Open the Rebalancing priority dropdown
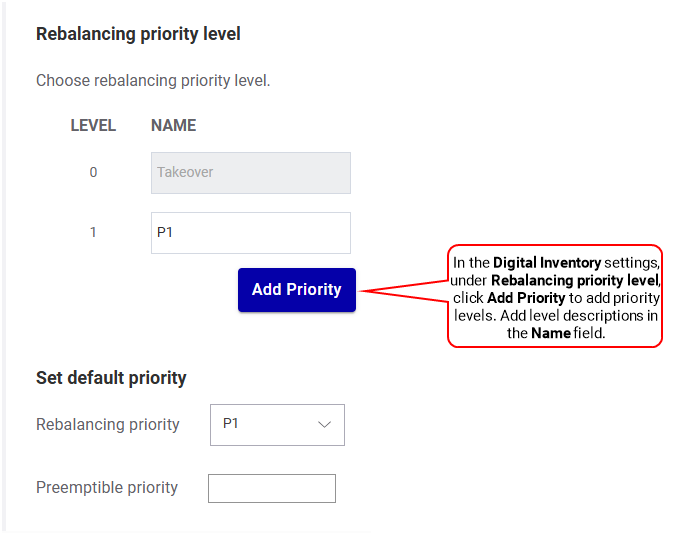This screenshot has height=535, width=674. point(277,424)
